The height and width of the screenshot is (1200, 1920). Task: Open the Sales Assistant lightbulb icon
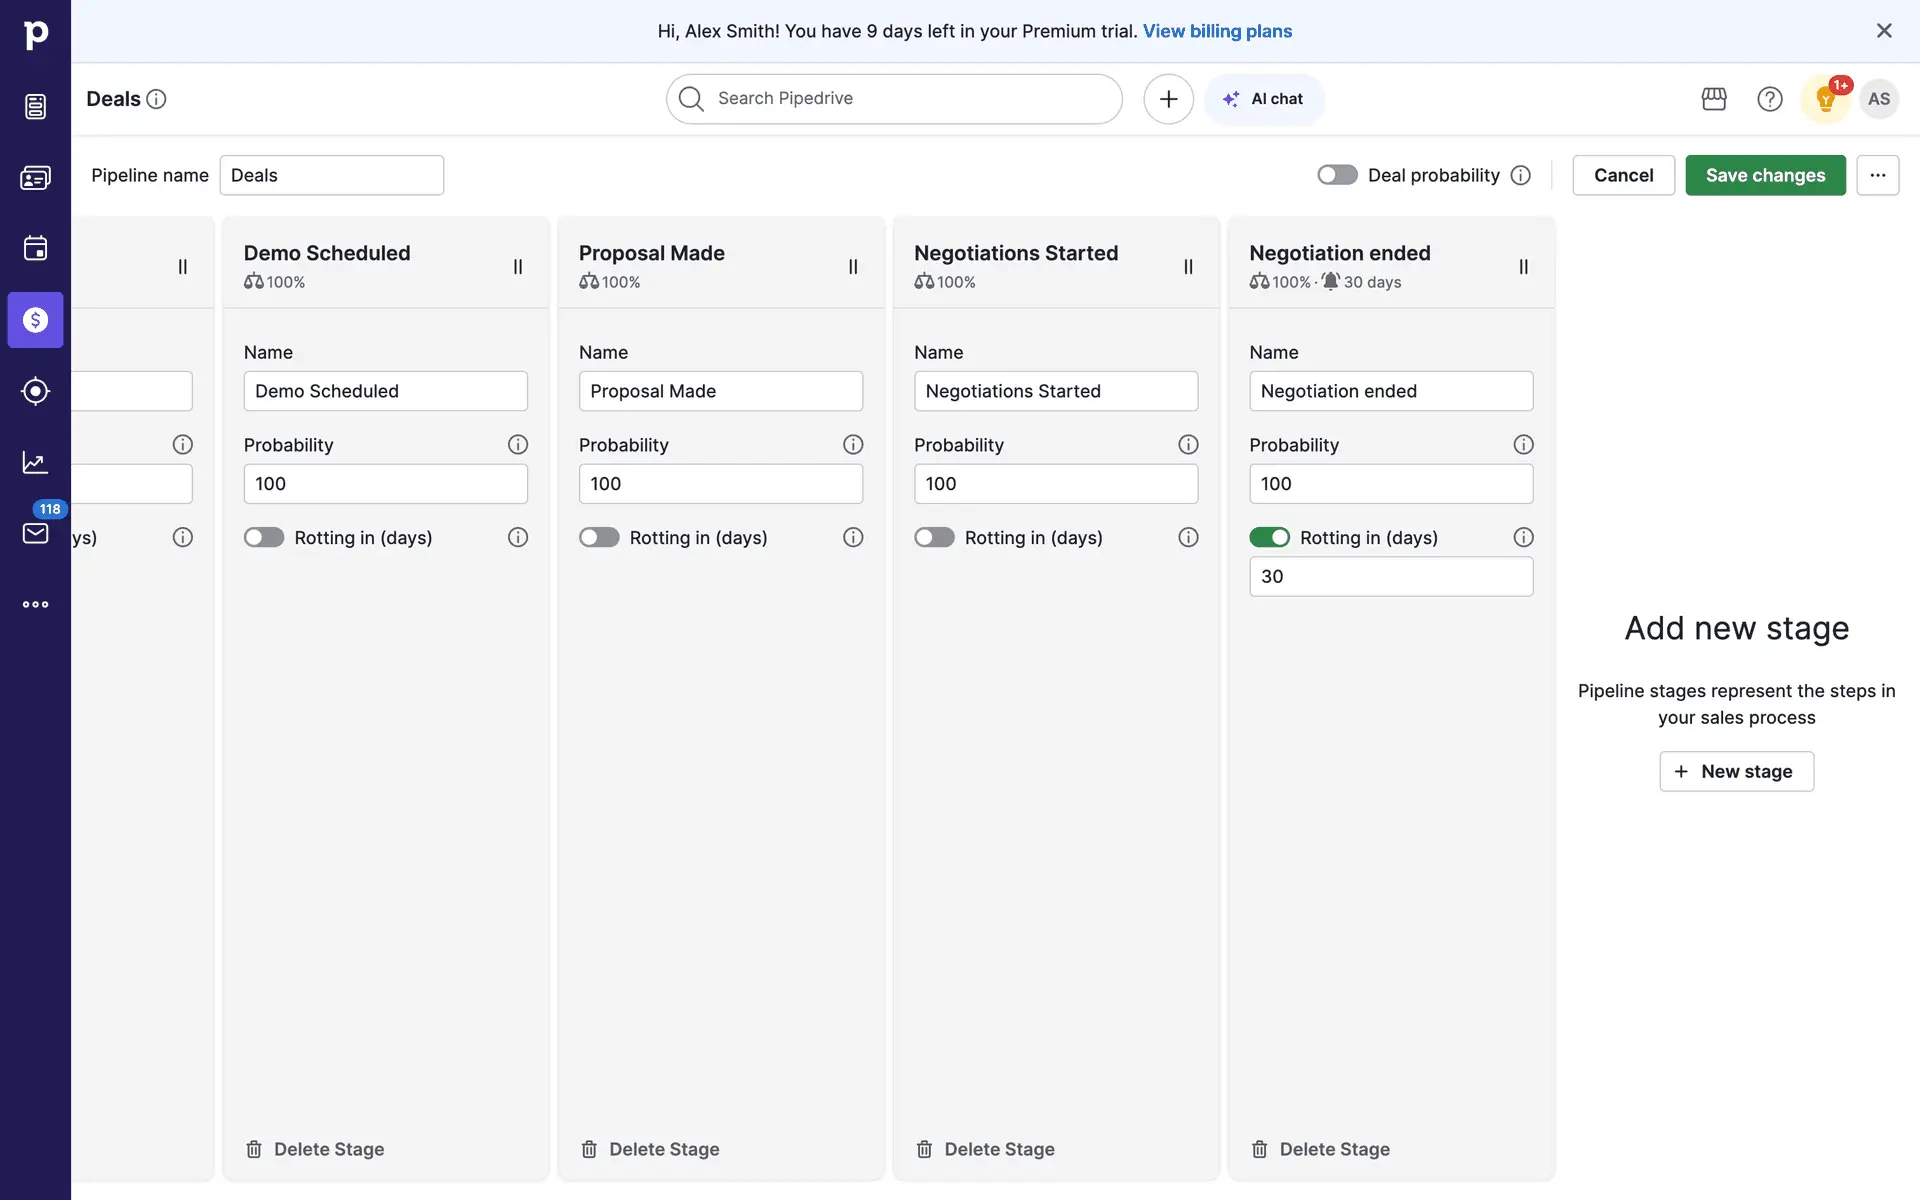1825,99
